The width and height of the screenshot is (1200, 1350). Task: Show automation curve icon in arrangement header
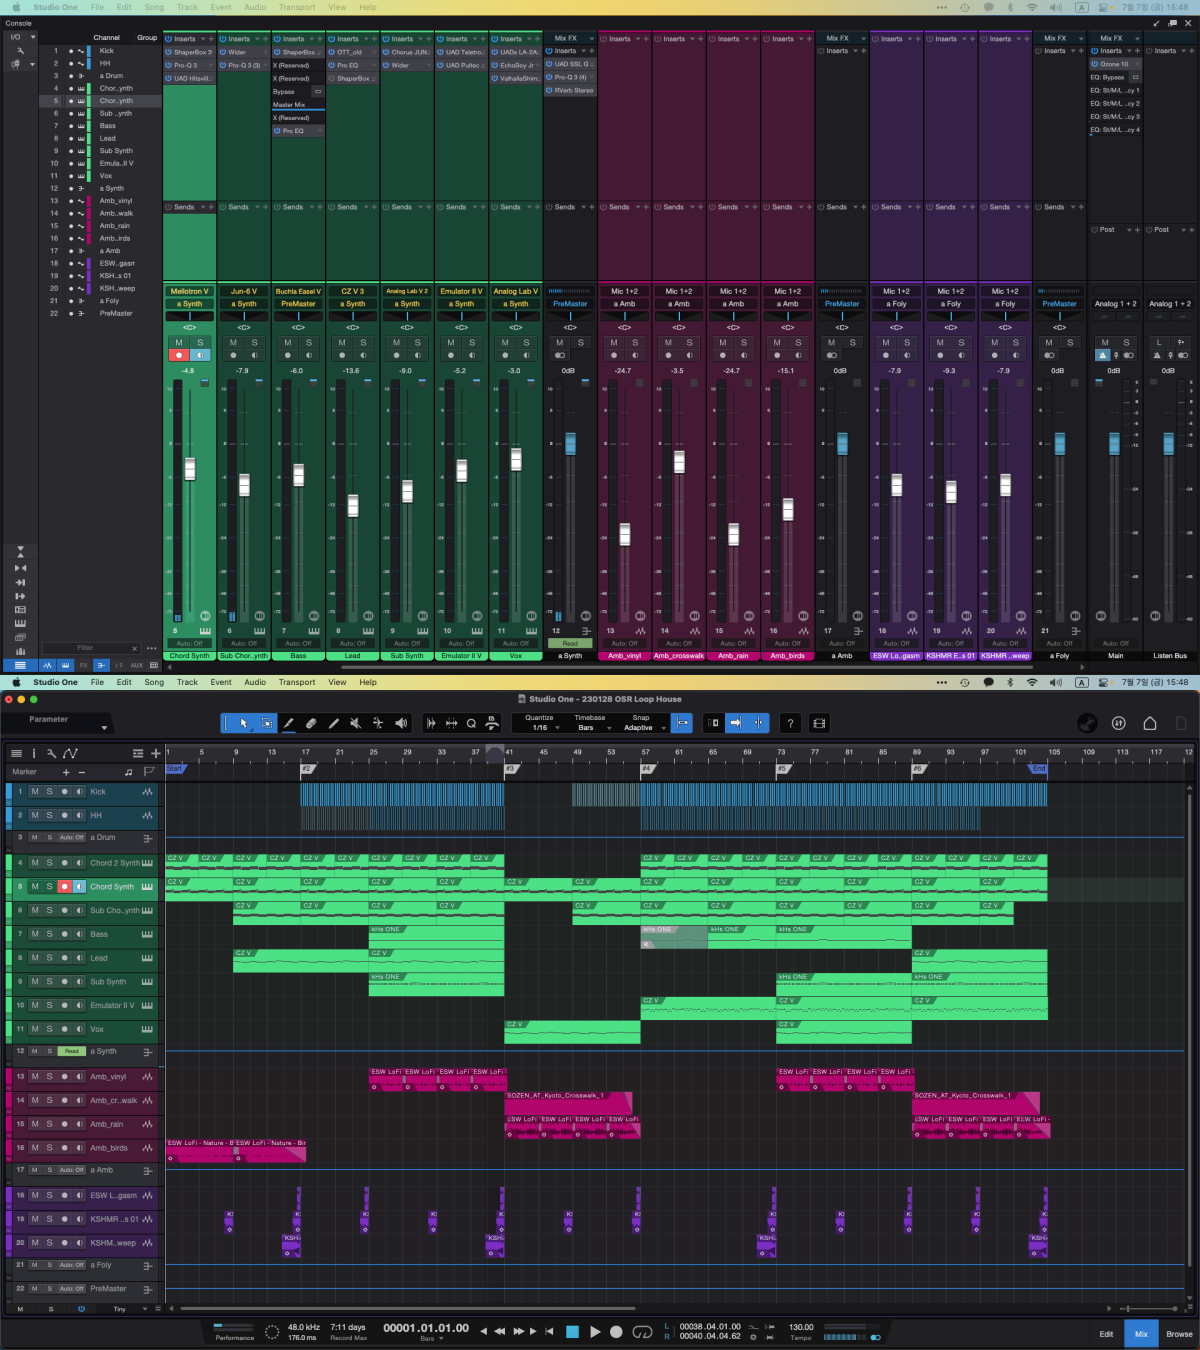(70, 753)
